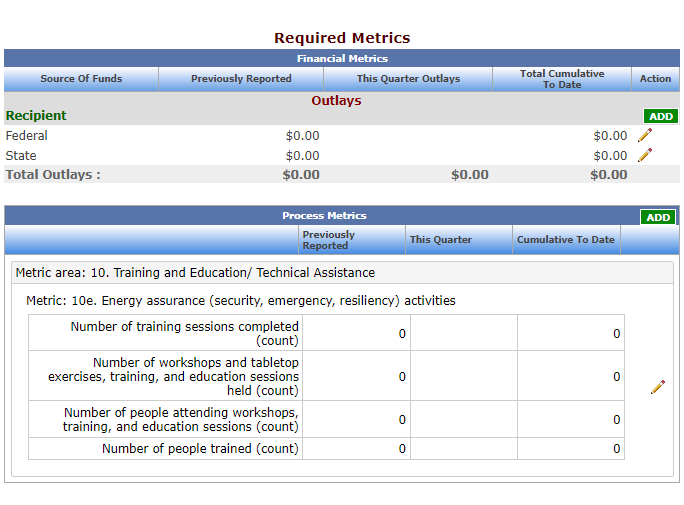The width and height of the screenshot is (684, 505).
Task: Click cumulative value 0 for people trained
Action: [x=616, y=449]
